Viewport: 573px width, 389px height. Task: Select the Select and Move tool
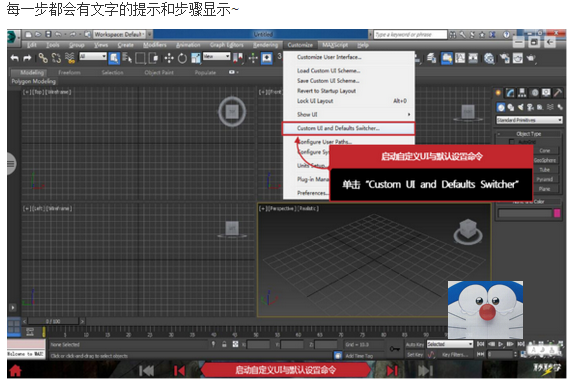[169, 58]
